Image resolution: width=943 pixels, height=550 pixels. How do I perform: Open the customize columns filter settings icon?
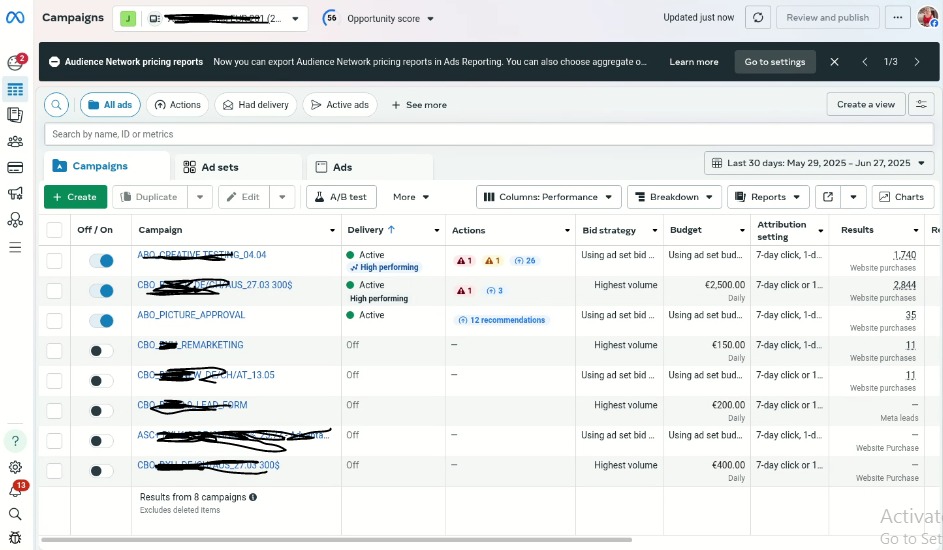click(920, 105)
